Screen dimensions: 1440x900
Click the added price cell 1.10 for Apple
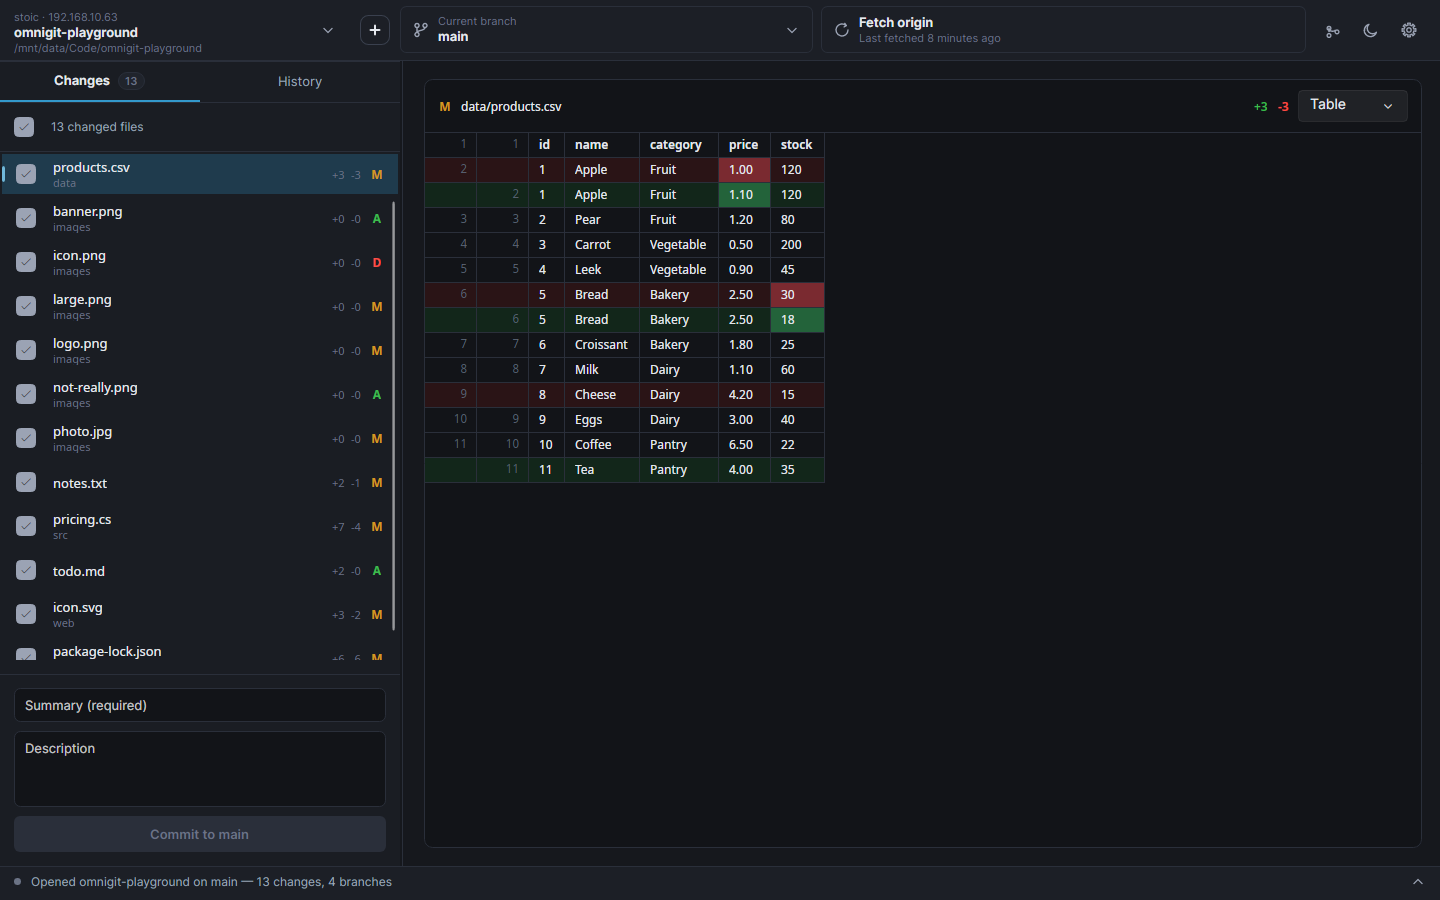point(744,195)
